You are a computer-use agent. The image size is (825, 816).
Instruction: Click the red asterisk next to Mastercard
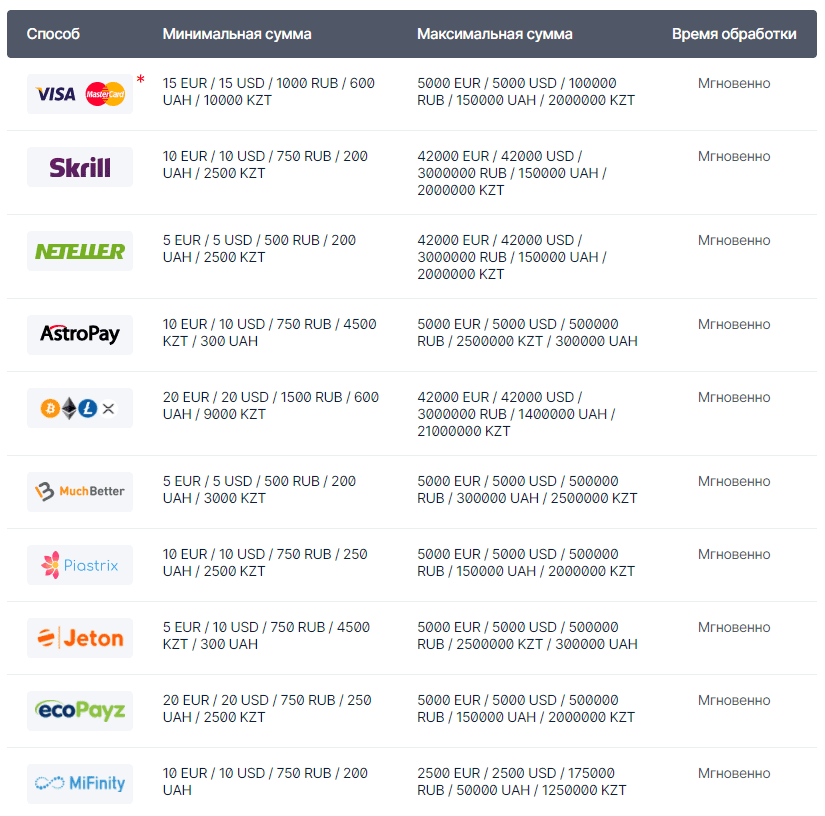141,79
